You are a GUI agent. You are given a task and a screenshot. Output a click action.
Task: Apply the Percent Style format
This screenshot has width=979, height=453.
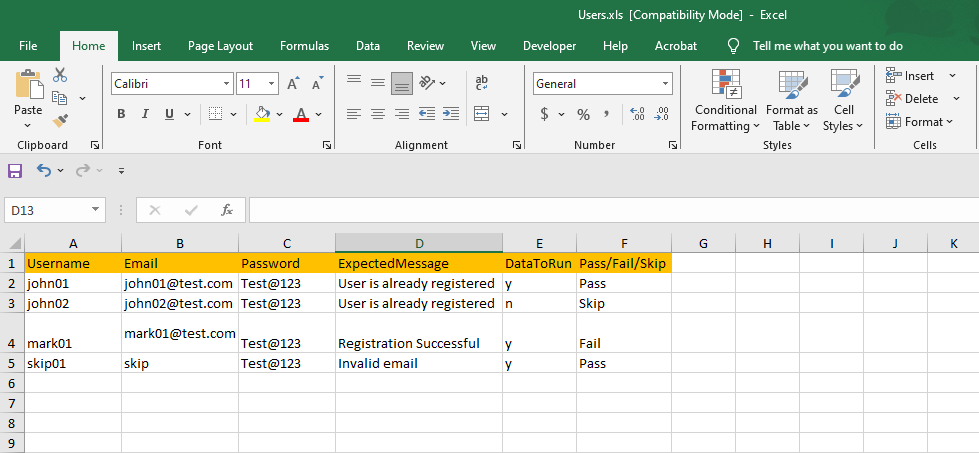583,114
